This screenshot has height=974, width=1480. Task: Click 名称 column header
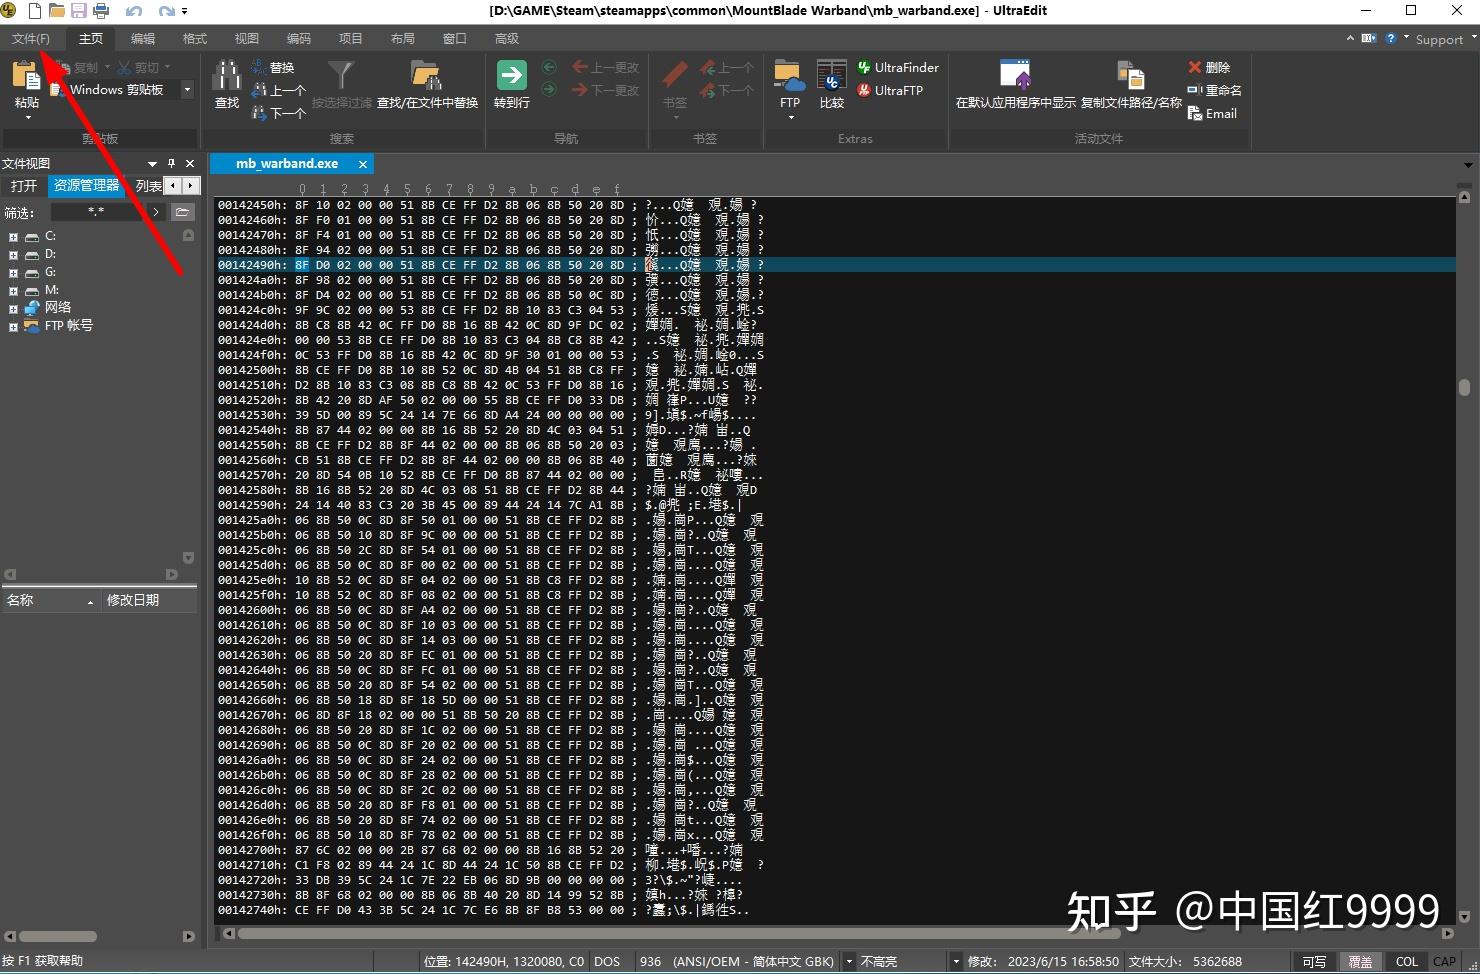tap(50, 600)
